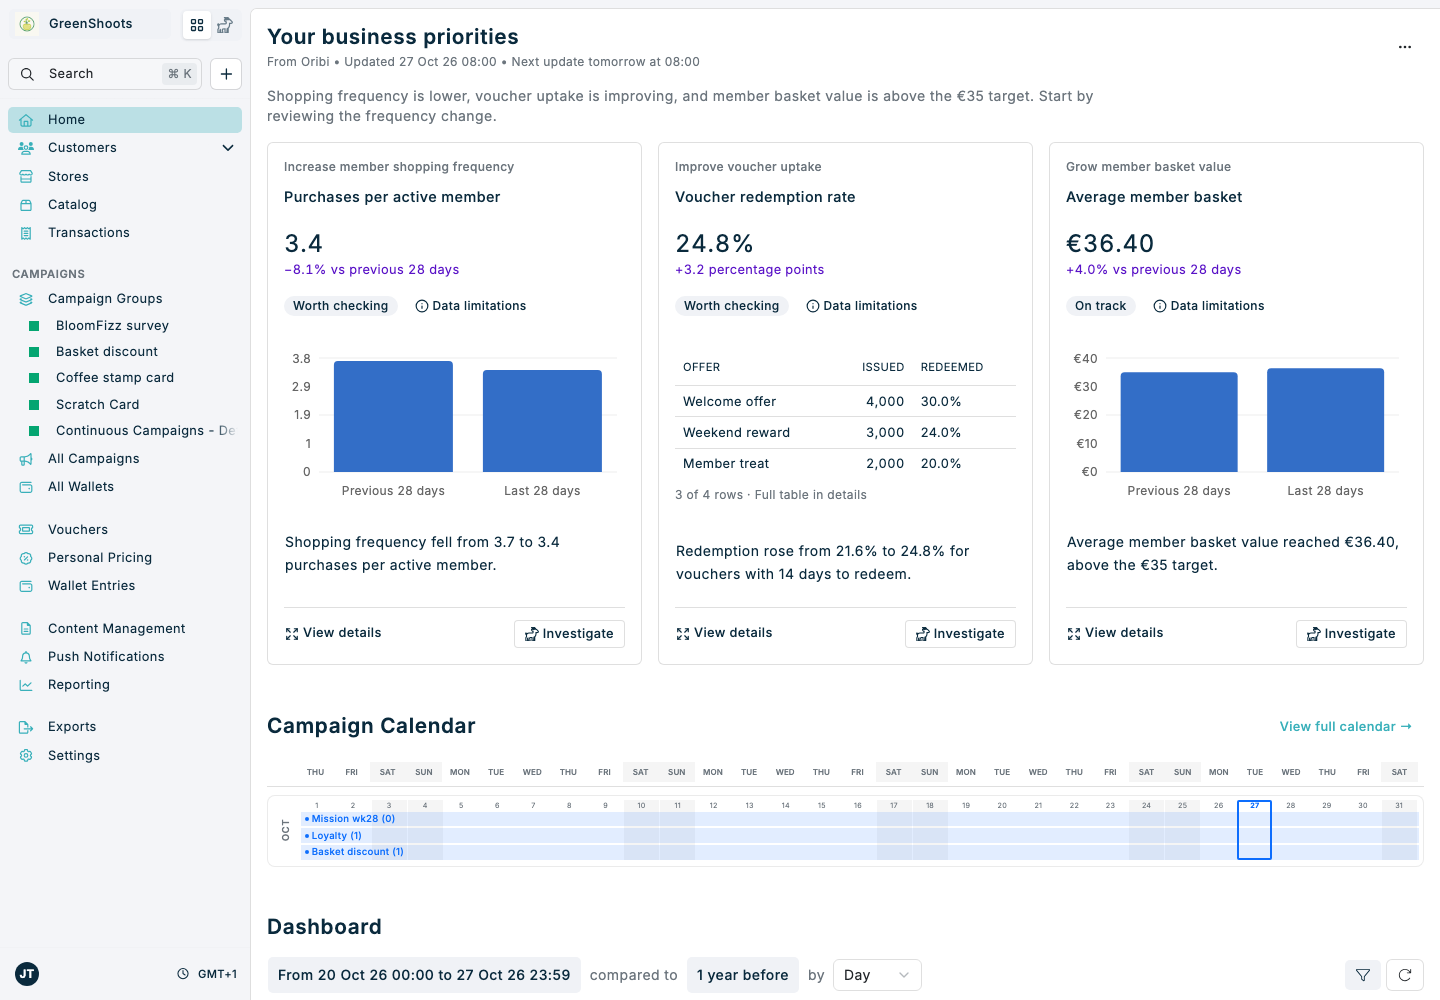Open All Wallets in the sidebar
This screenshot has height=1000, width=1440.
tap(125, 487)
